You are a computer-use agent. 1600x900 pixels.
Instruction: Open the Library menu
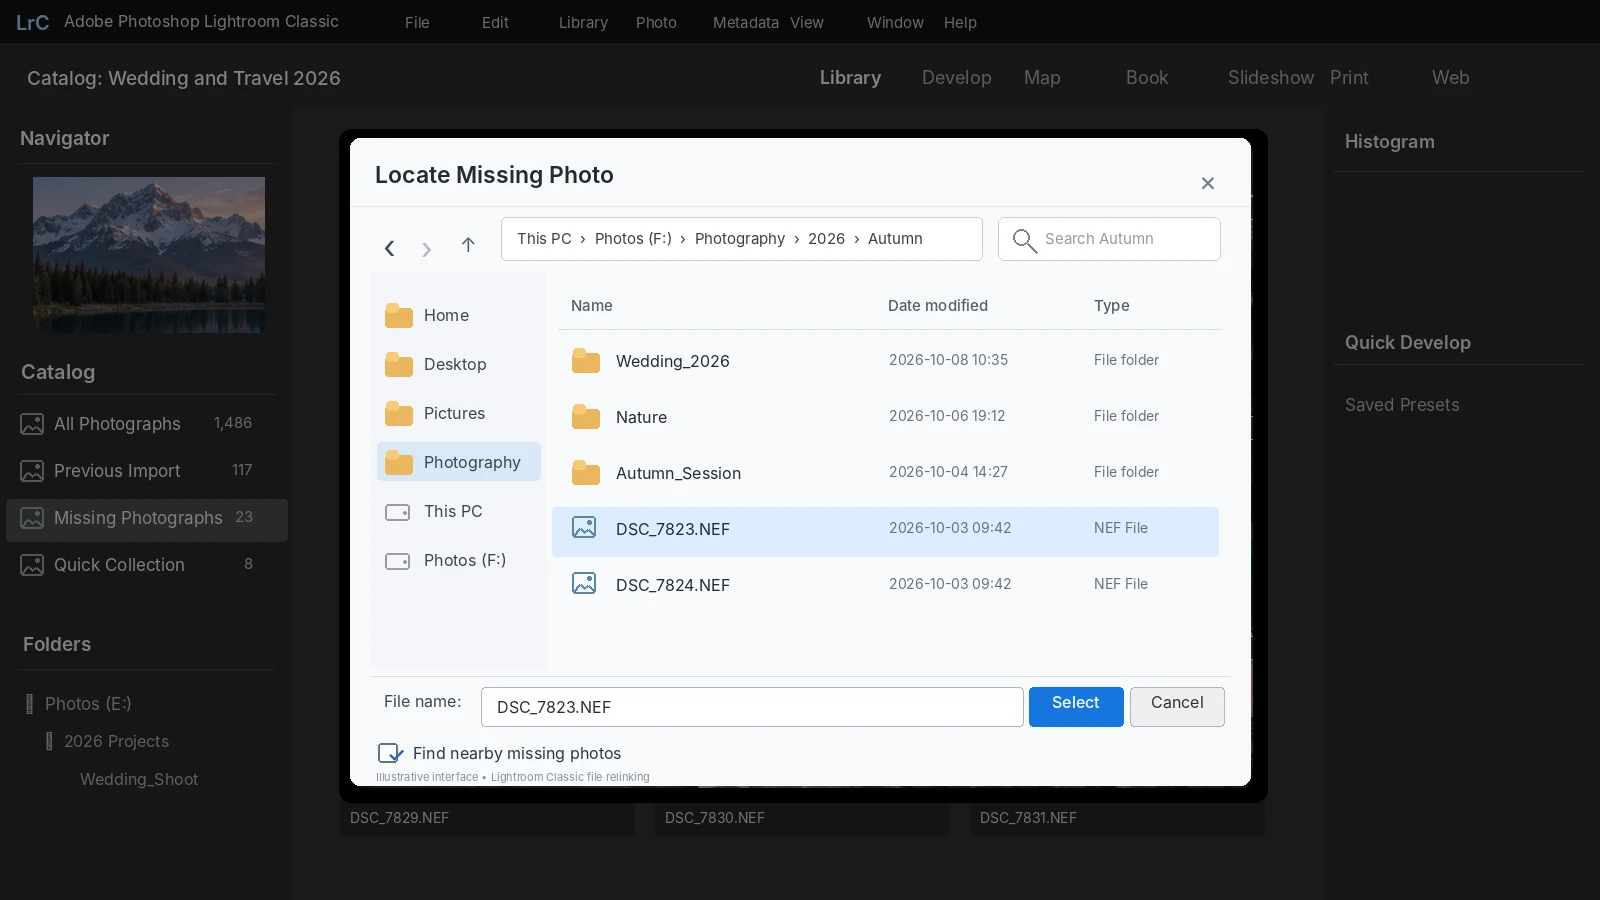[x=583, y=22]
